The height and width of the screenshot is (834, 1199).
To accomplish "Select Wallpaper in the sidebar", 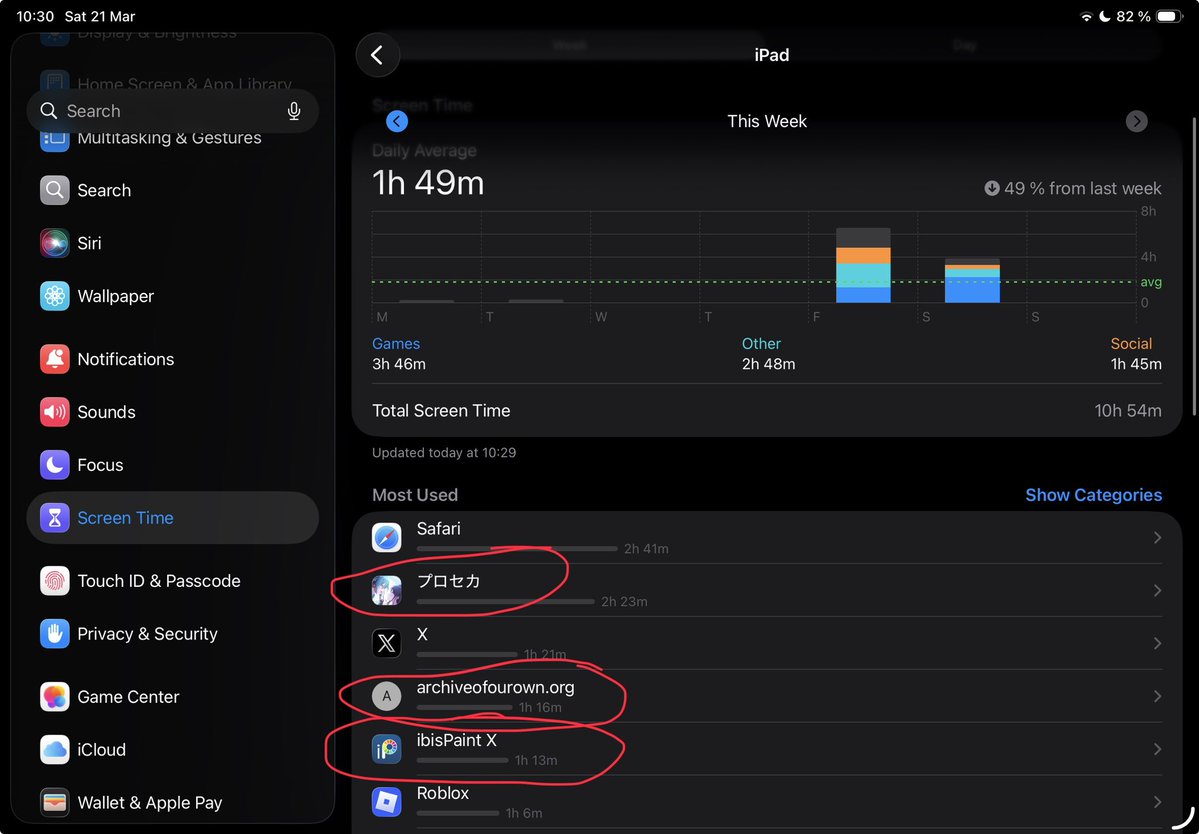I will pos(173,296).
